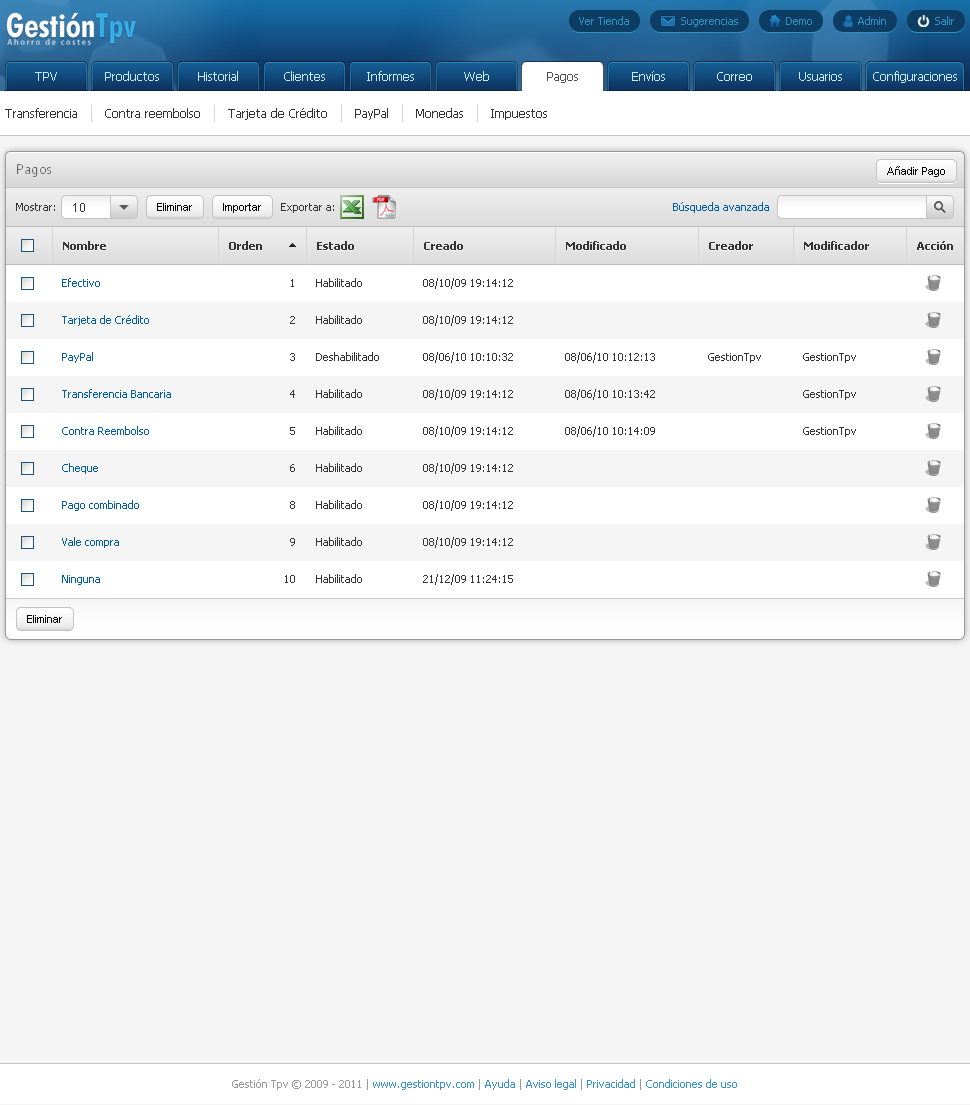Viewport: 970px width, 1105px height.
Task: Delete Transferencia Bancaria row via trash icon
Action: coord(933,394)
